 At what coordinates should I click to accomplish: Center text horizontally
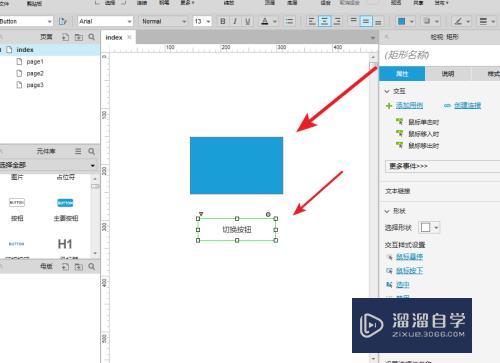click(324, 21)
